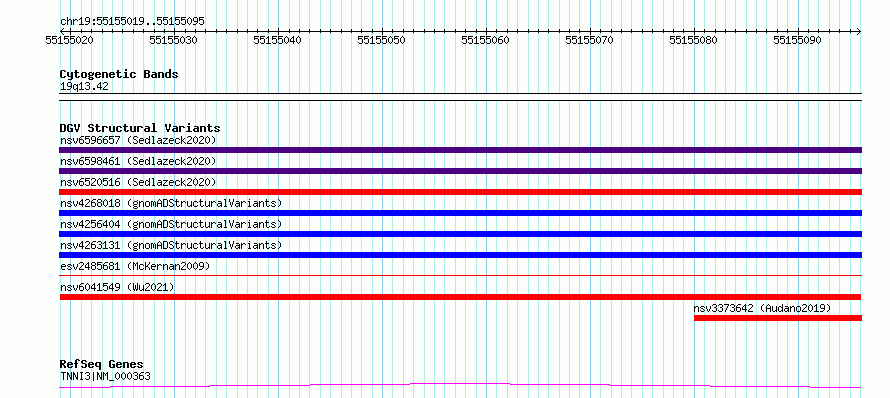This screenshot has width=890, height=398.
Task: Click ruler position 55155080
Action: pos(694,40)
